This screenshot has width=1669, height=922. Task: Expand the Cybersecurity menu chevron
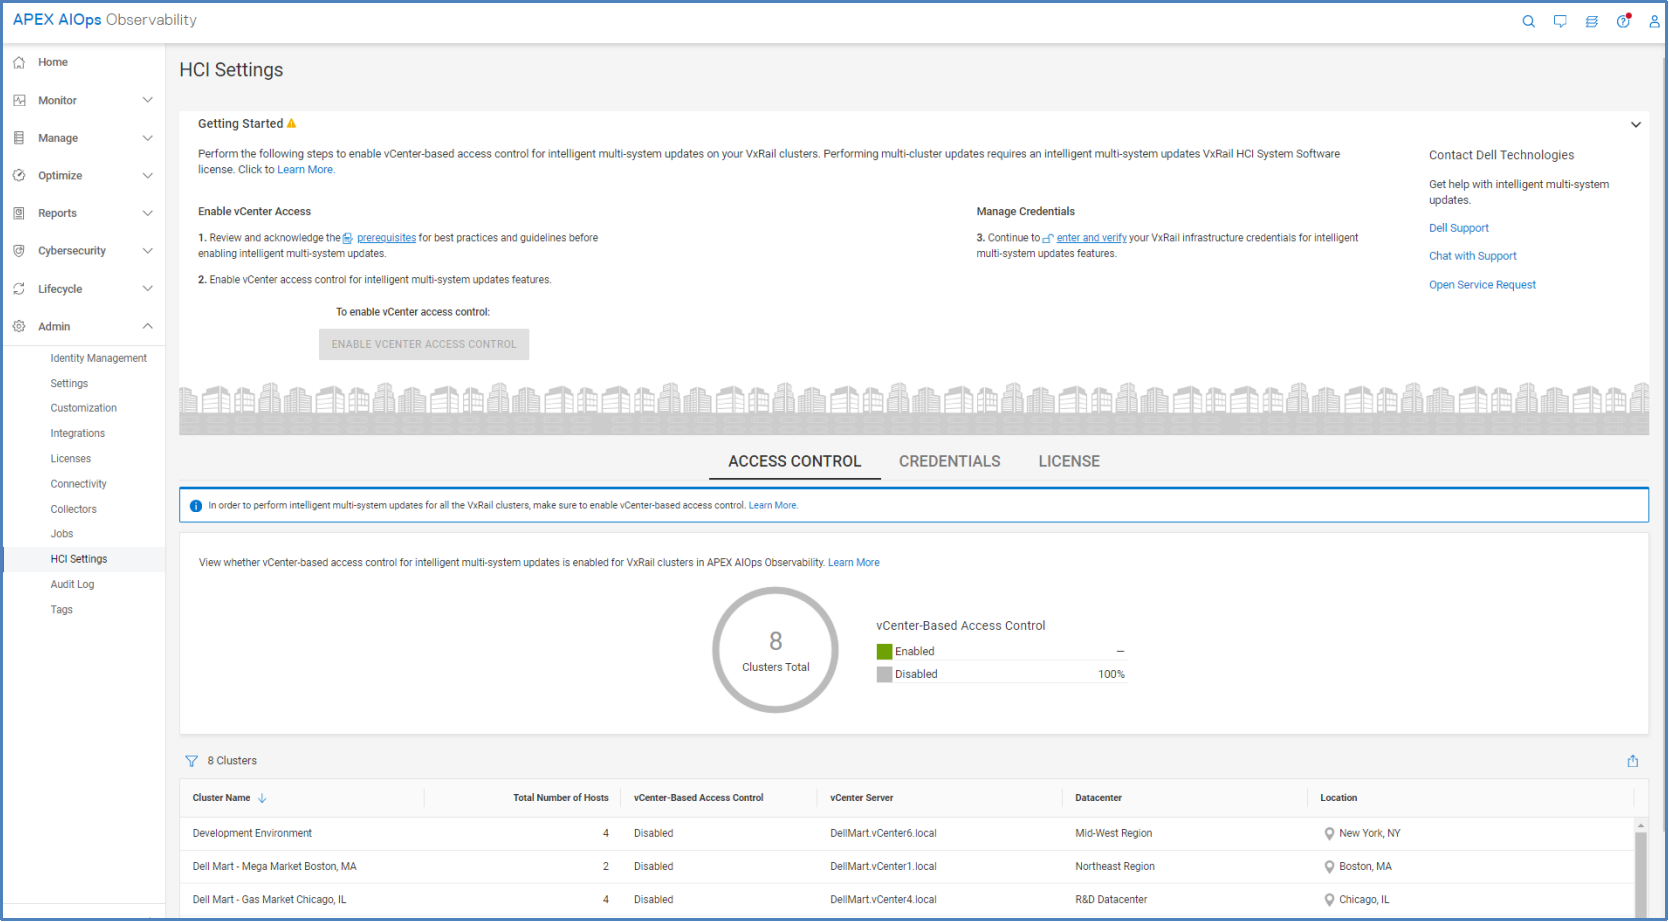pos(148,251)
